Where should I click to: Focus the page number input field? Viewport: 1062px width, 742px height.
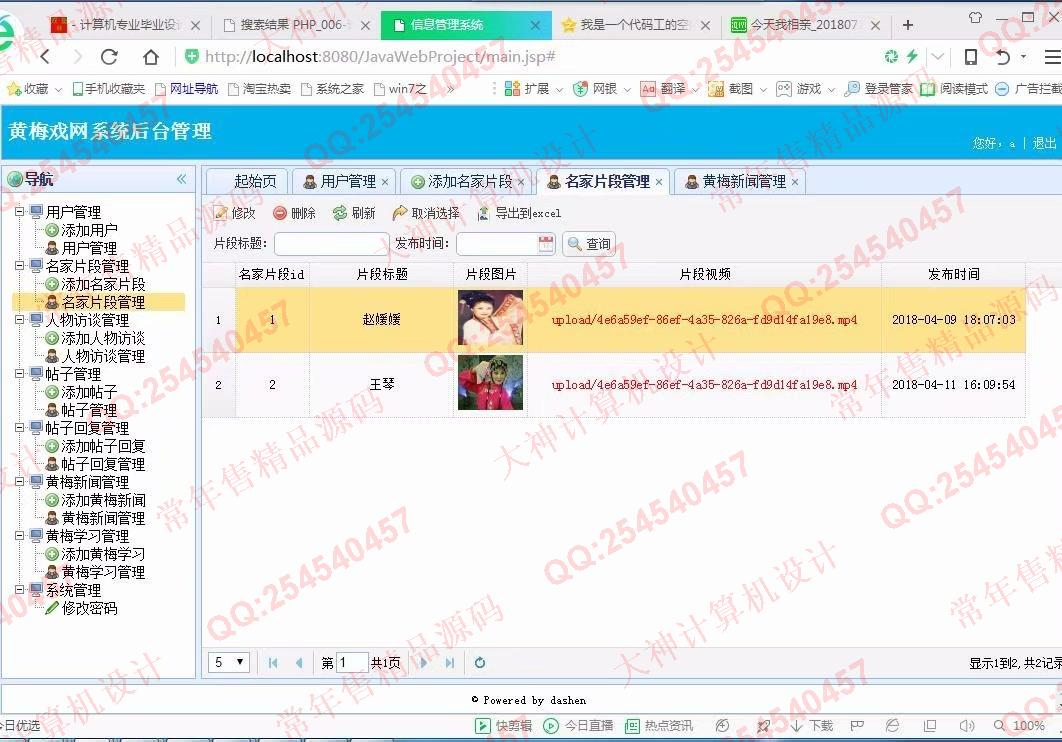(352, 662)
